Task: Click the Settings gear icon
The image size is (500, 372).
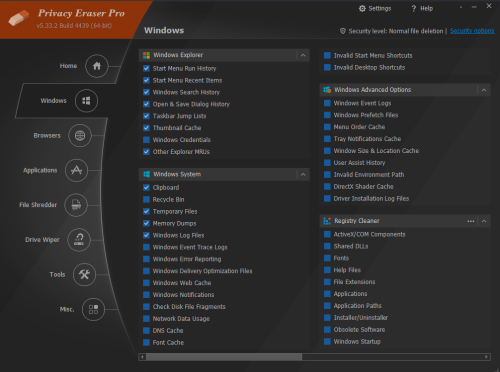Action: [x=362, y=9]
